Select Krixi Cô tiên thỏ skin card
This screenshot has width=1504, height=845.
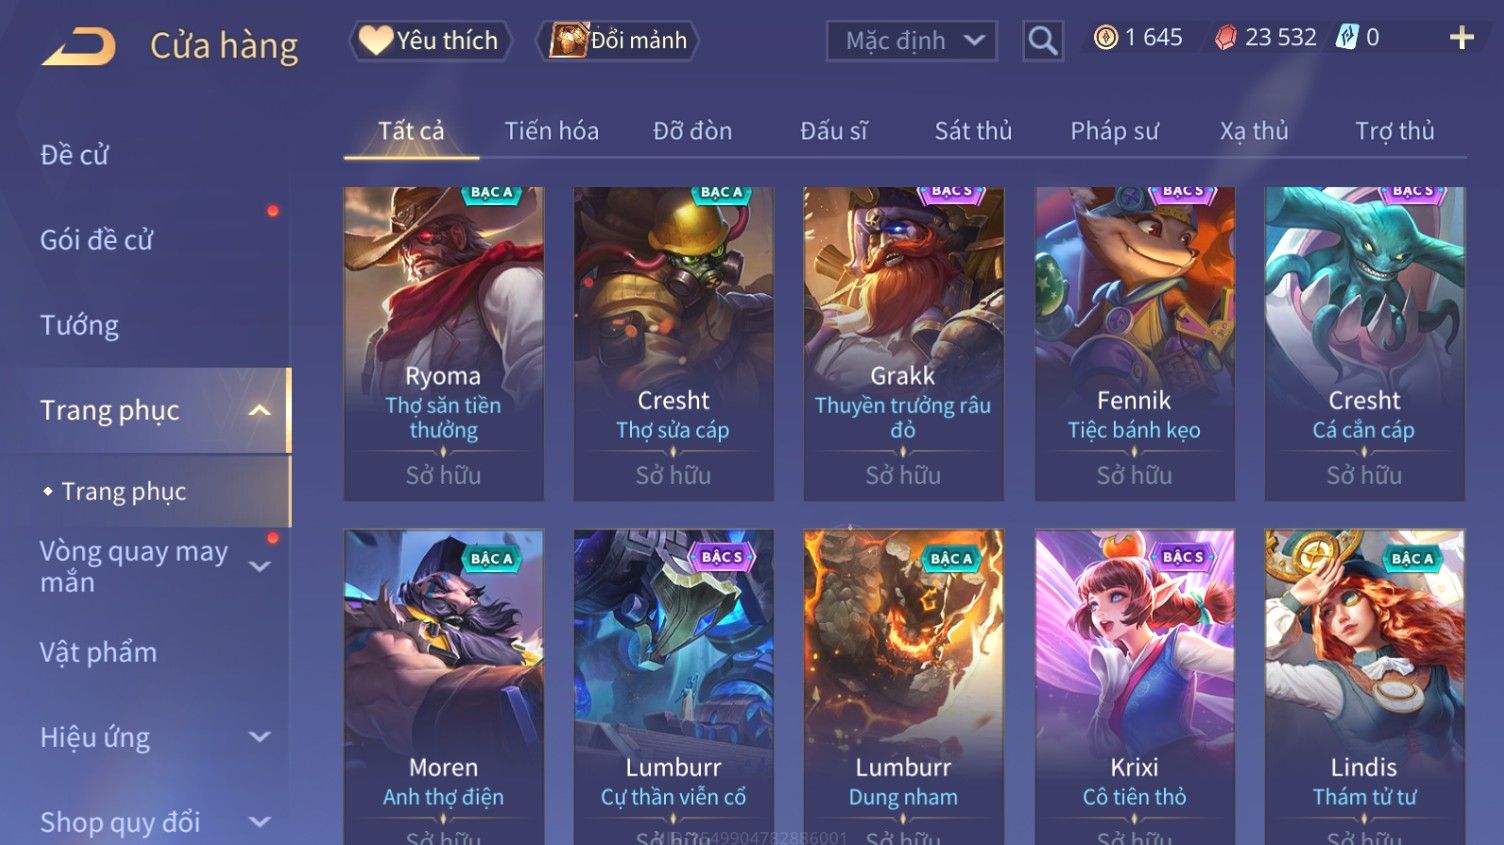[1134, 687]
